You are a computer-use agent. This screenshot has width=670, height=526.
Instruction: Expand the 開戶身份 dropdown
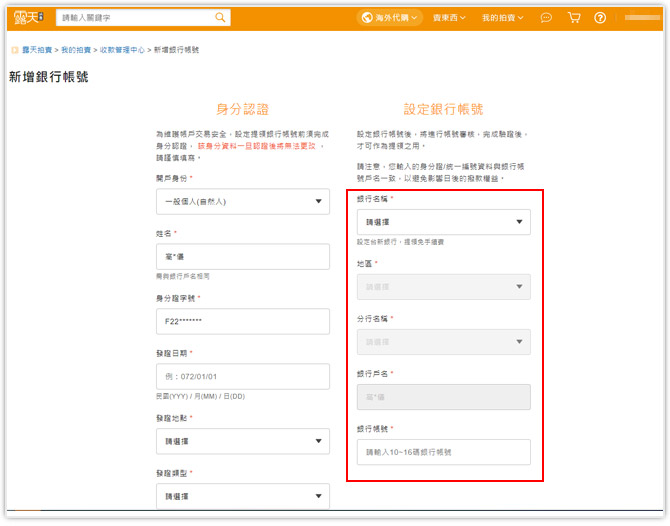(x=243, y=201)
